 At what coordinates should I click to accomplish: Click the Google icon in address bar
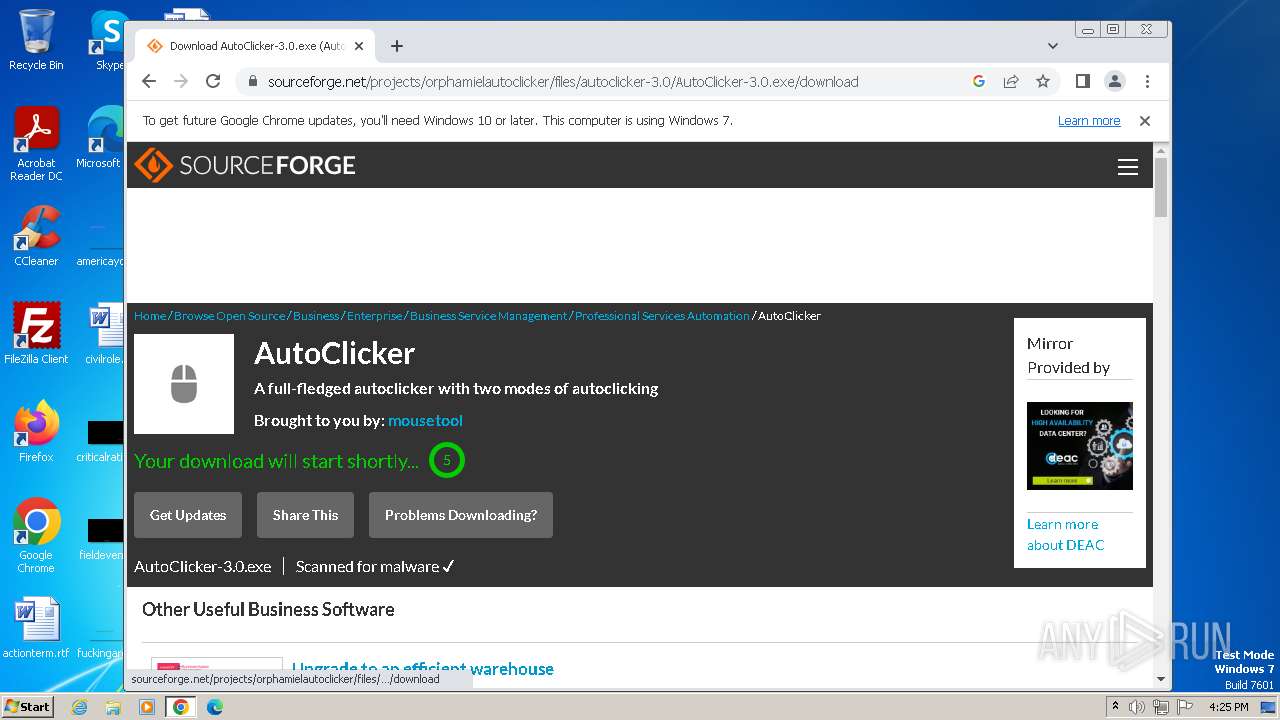(x=979, y=82)
